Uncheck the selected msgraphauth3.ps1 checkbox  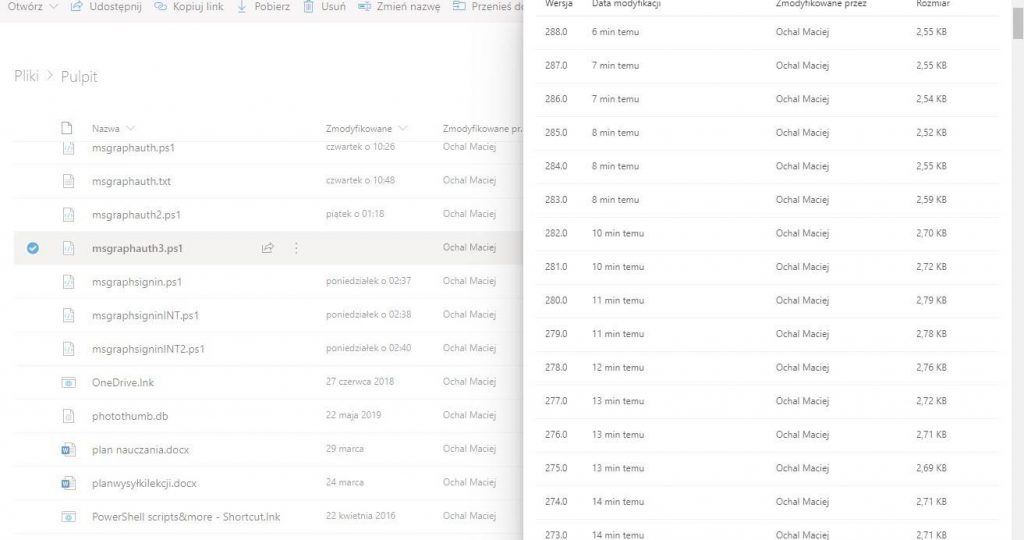[x=32, y=248]
